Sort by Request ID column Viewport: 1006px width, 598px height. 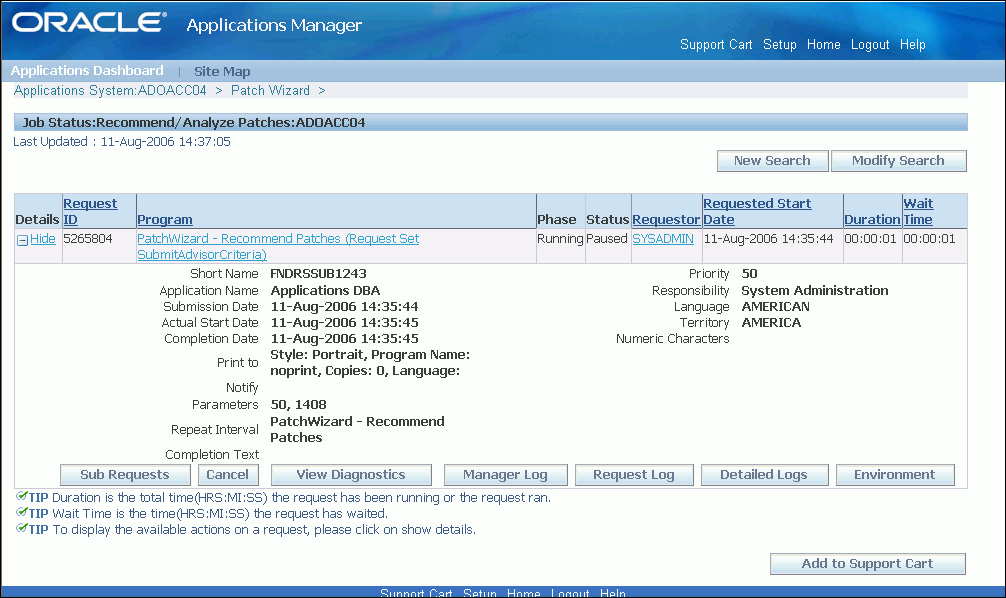point(90,211)
